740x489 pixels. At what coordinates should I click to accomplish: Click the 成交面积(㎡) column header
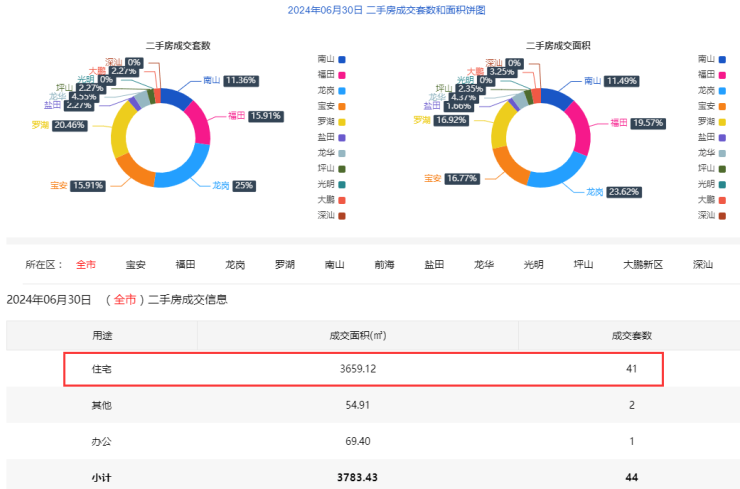point(357,335)
